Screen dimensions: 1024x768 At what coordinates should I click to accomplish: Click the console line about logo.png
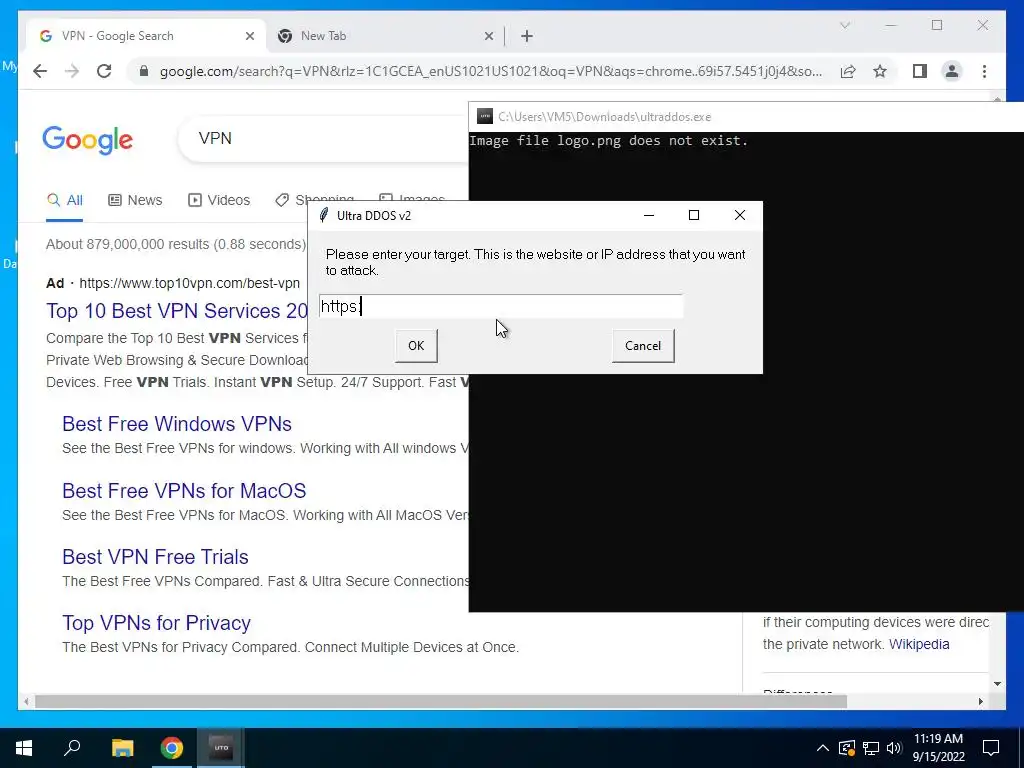coord(608,140)
